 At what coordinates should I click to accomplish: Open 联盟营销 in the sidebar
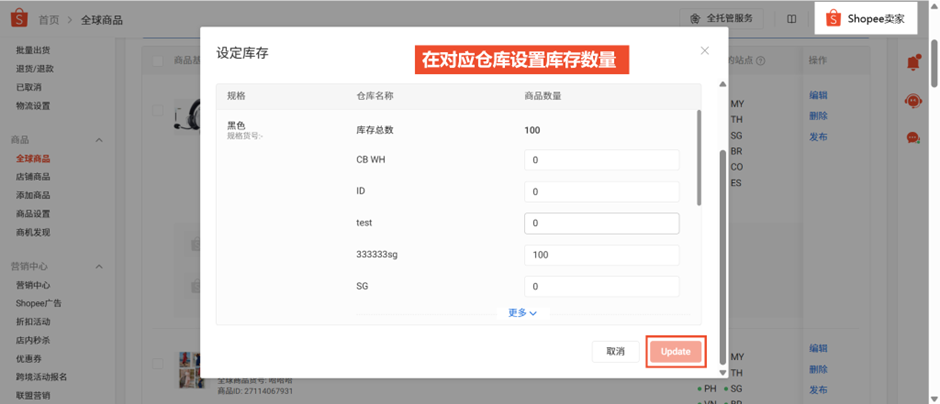click(33, 396)
